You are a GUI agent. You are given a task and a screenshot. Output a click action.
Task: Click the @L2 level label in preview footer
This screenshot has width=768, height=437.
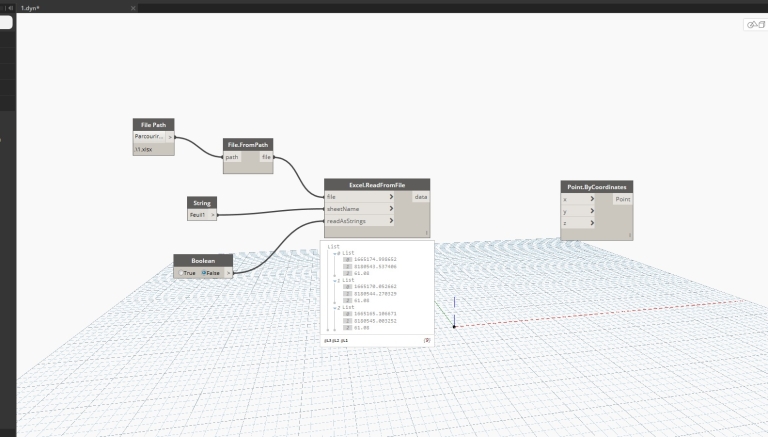pos(336,340)
